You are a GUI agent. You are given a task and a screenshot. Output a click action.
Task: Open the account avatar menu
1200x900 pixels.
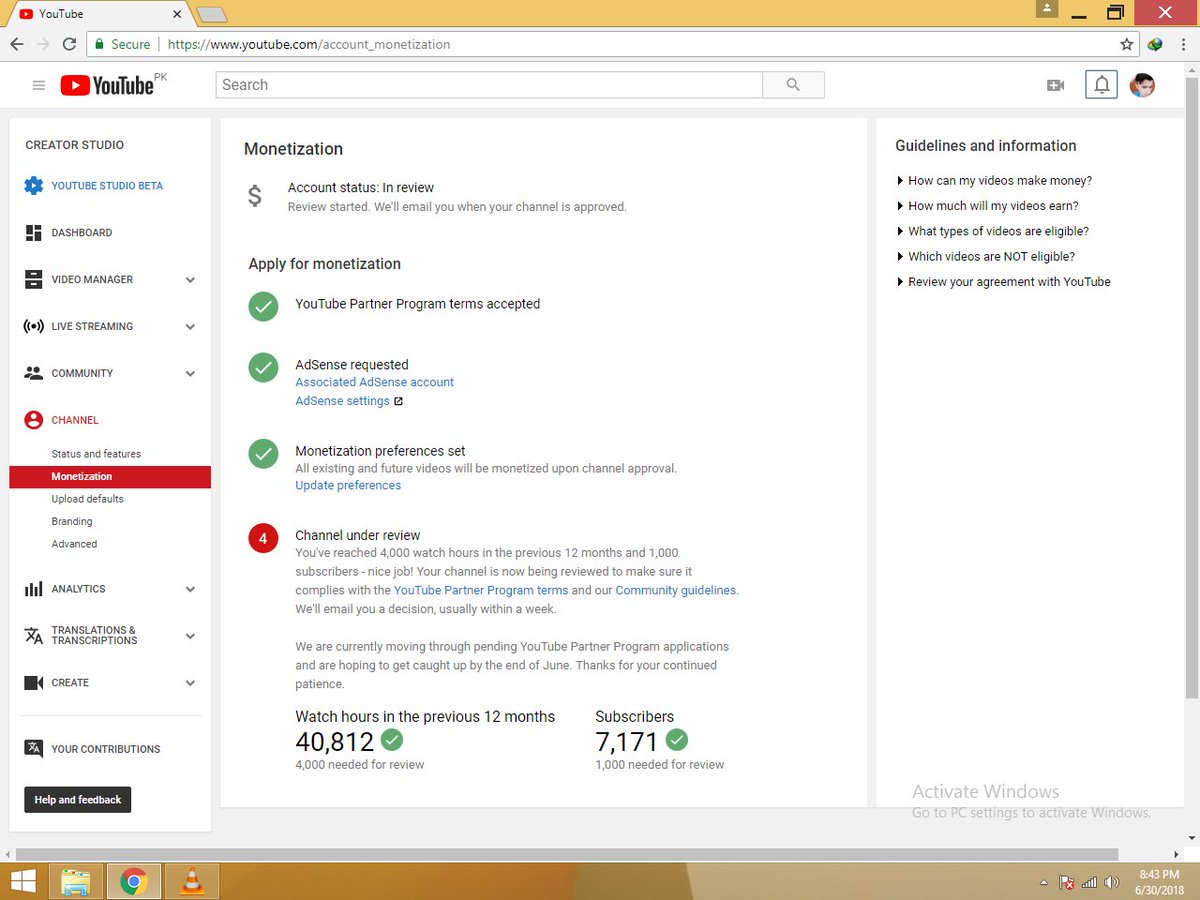click(1142, 86)
